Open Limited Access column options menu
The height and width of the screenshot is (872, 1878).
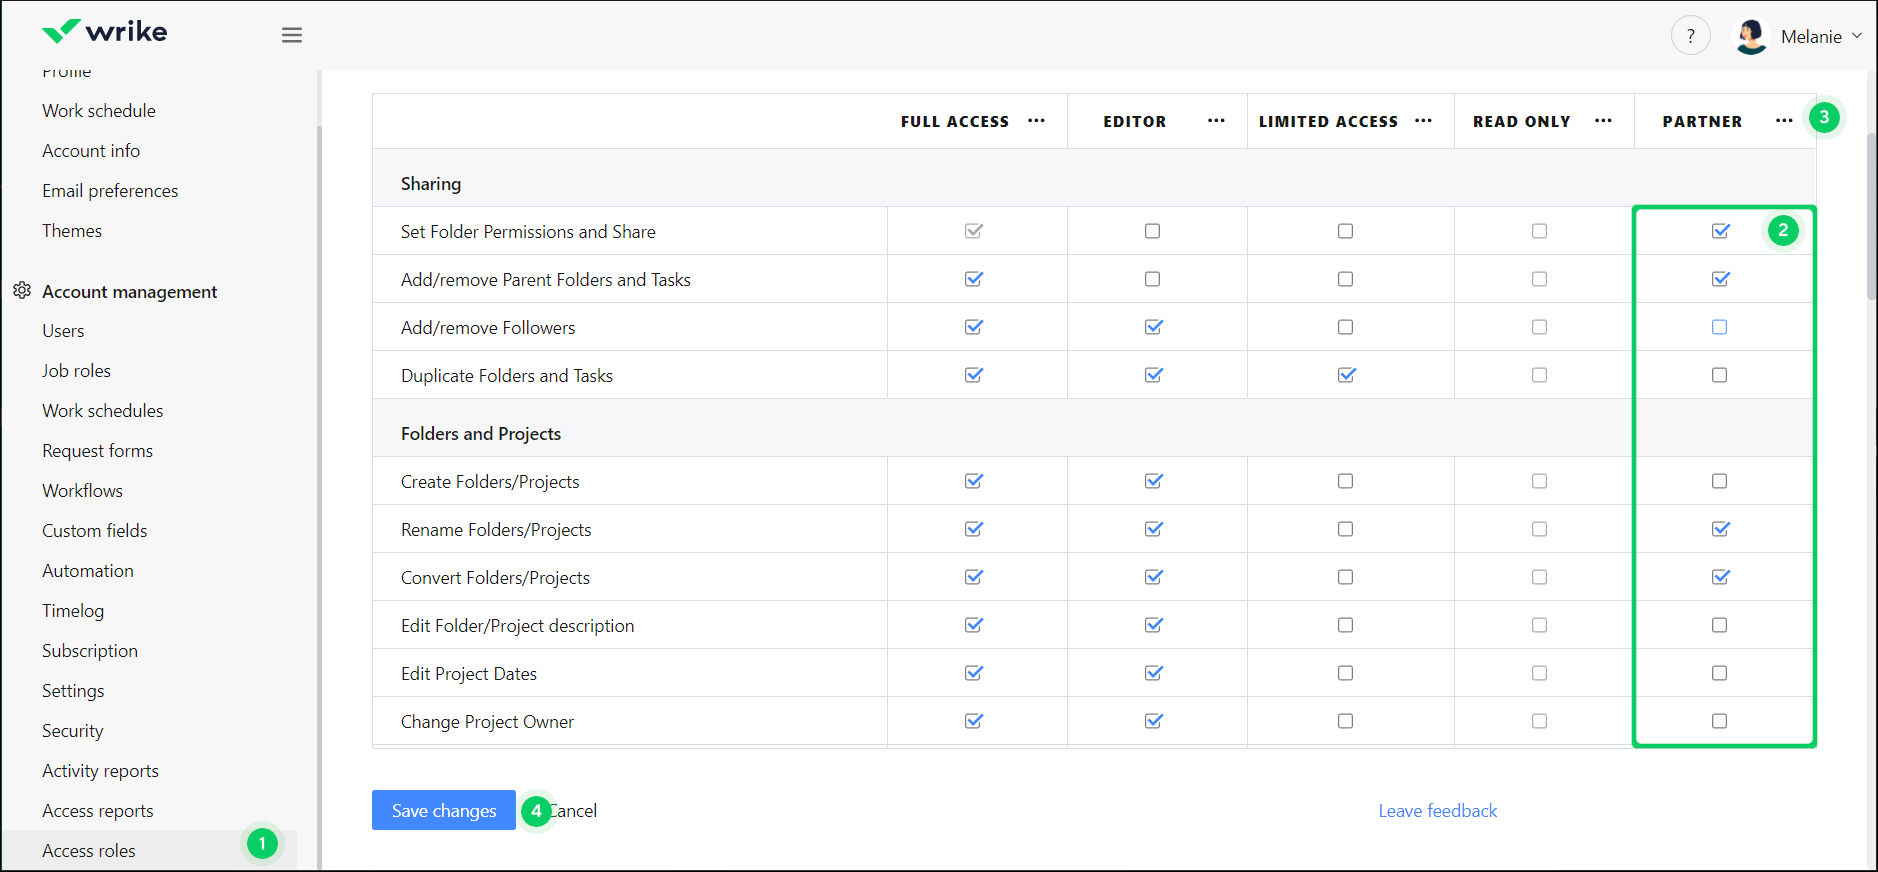[x=1423, y=121]
